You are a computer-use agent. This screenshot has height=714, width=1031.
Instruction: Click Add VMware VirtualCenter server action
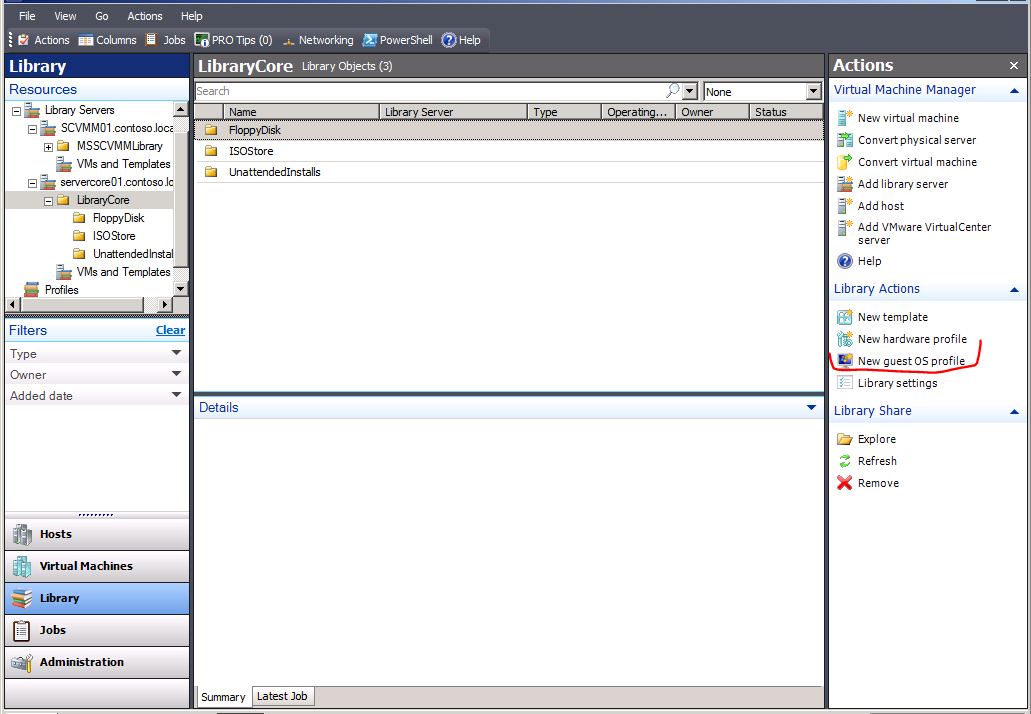(914, 233)
